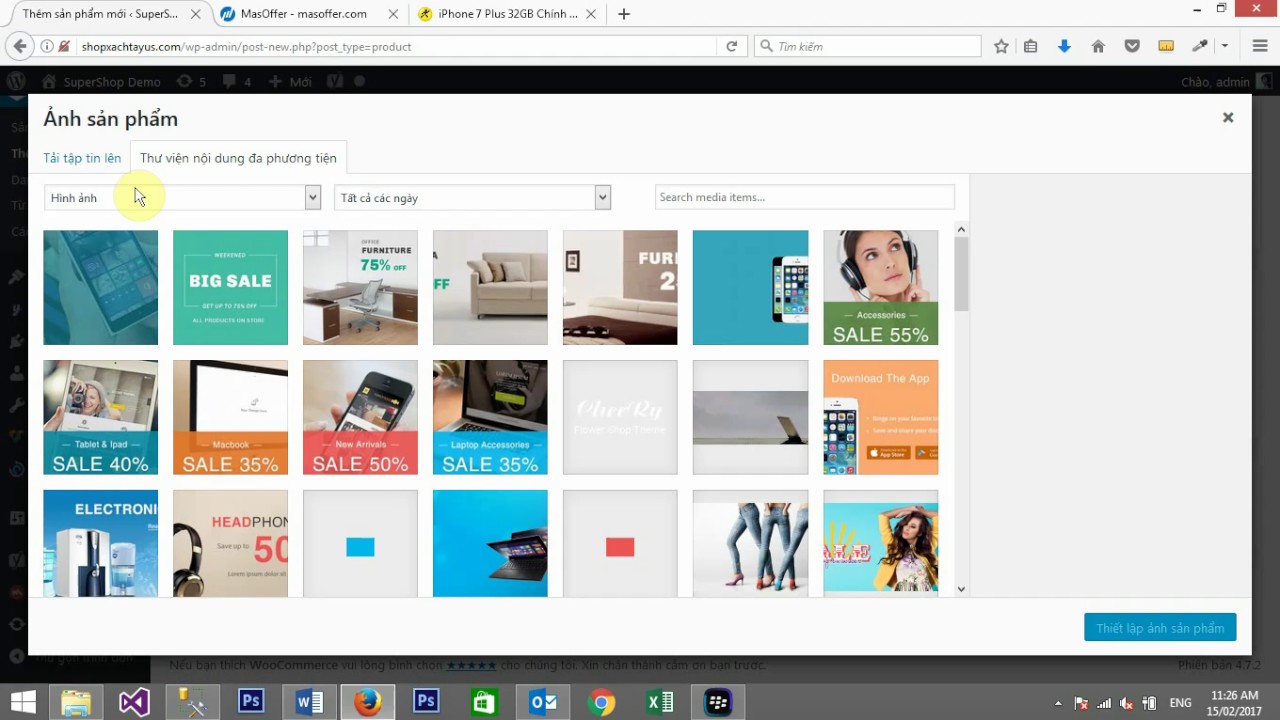Screen dimensions: 1280x720
Task: Click the scrollbar down arrow in media list
Action: coord(961,589)
